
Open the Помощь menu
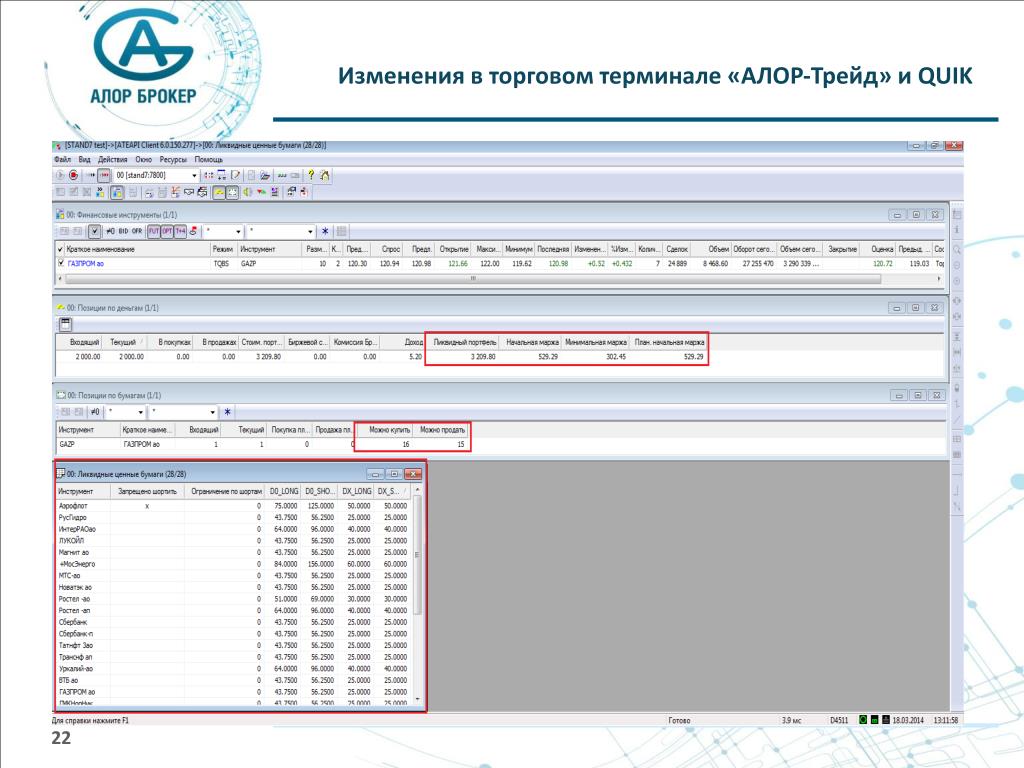point(208,159)
